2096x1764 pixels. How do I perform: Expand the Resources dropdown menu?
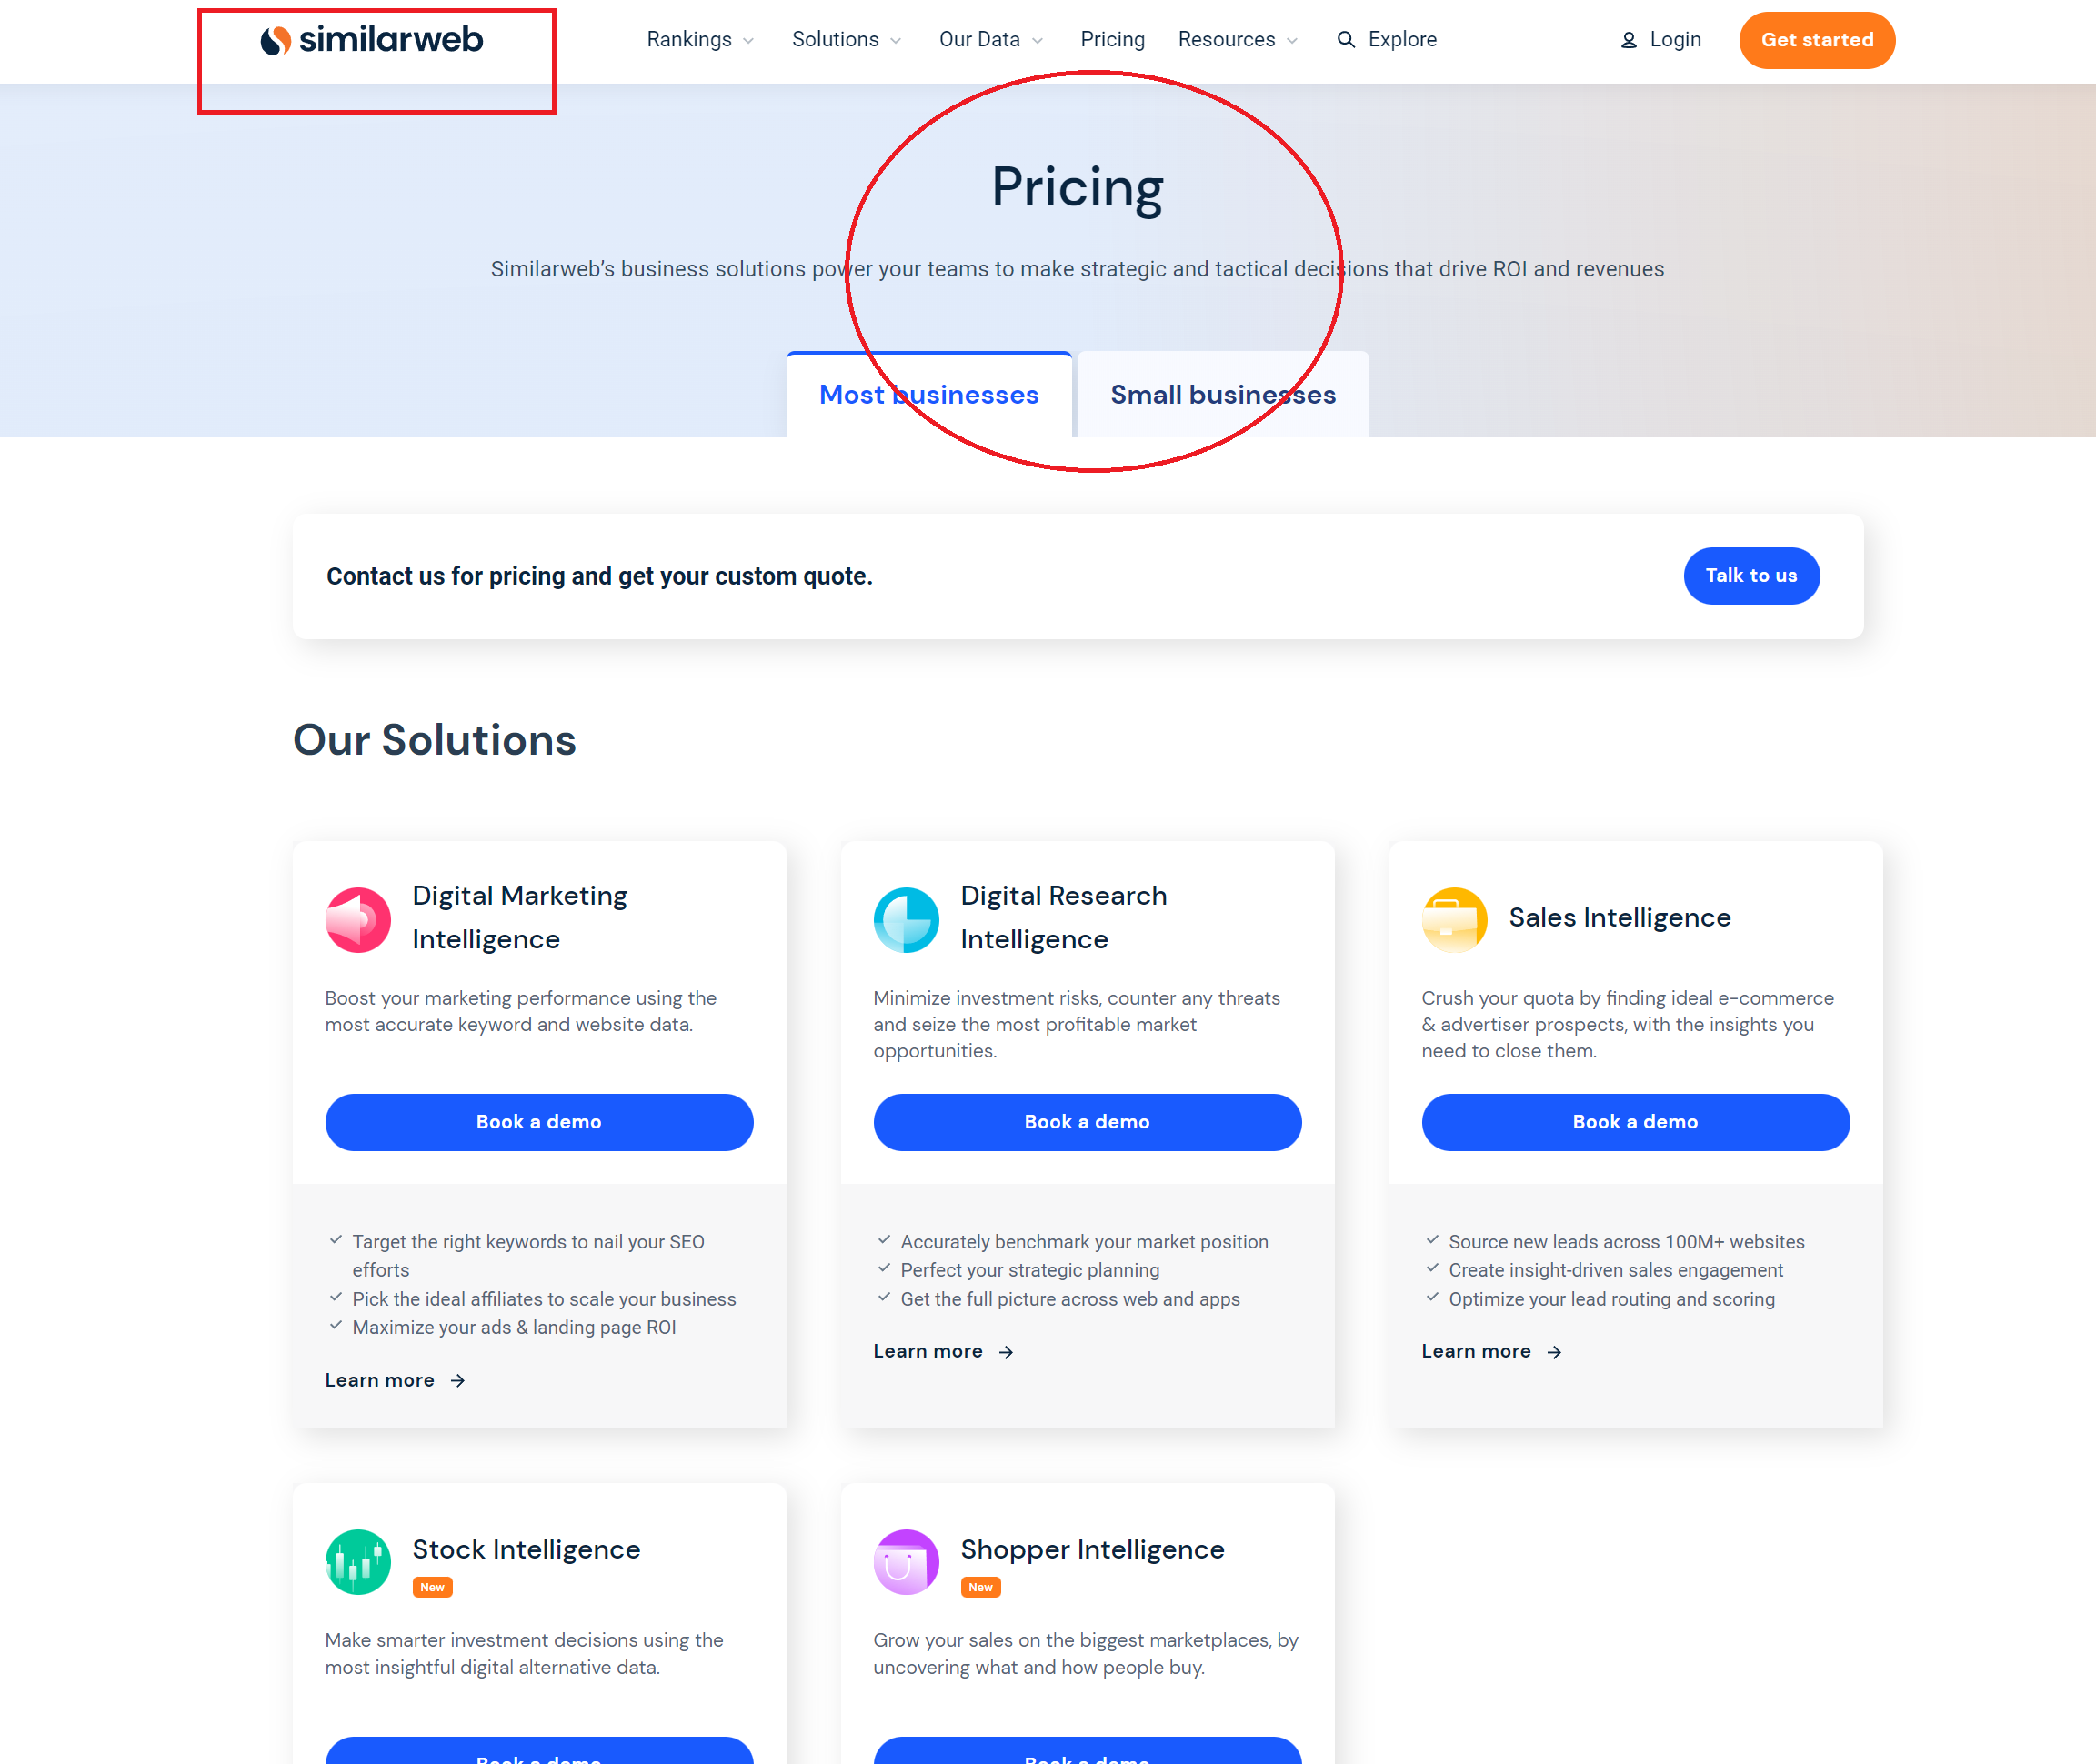pos(1237,40)
